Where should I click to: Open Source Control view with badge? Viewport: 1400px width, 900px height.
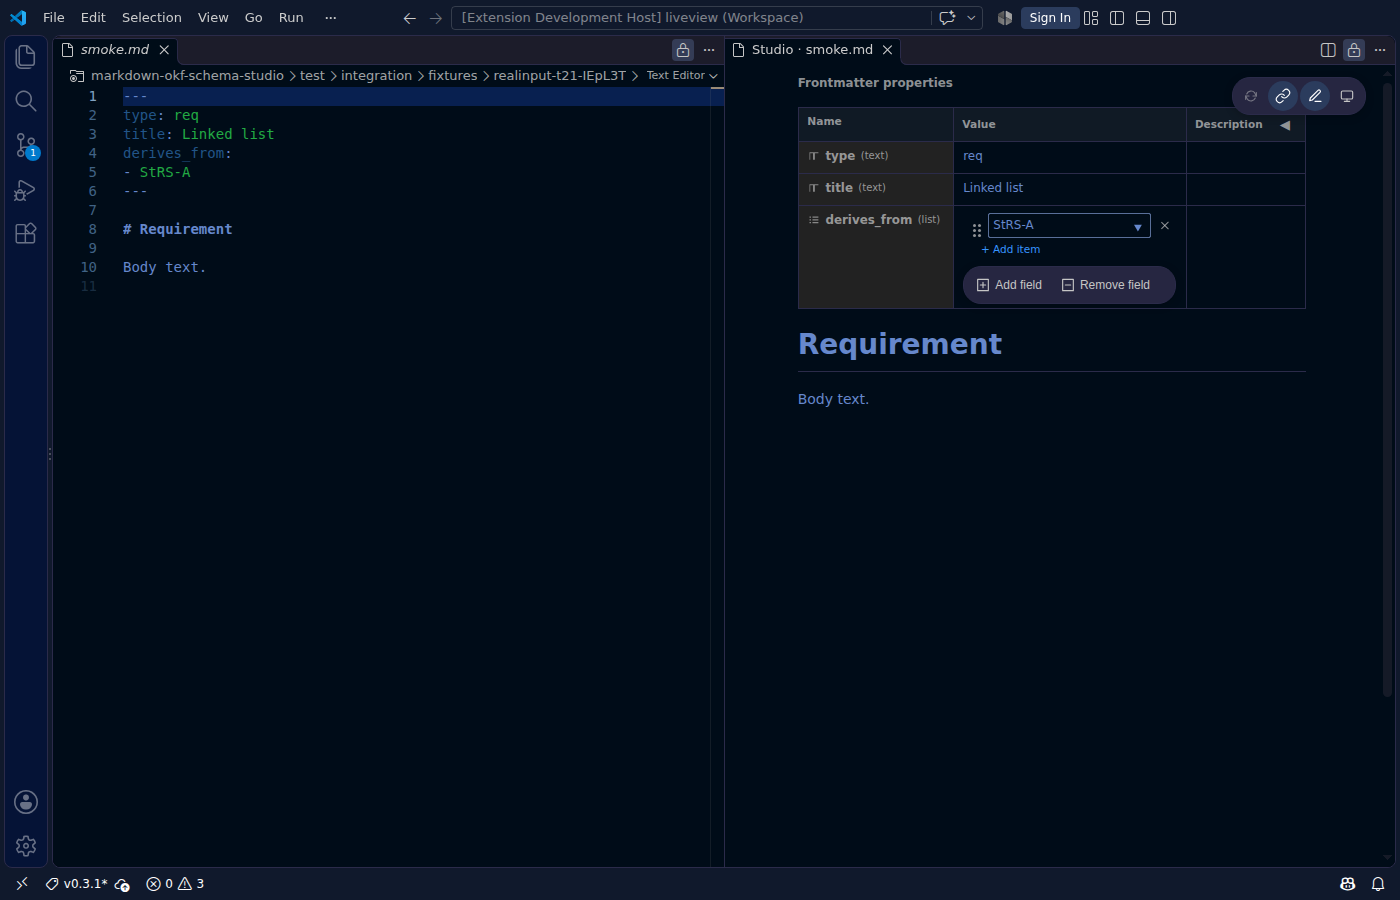26,145
